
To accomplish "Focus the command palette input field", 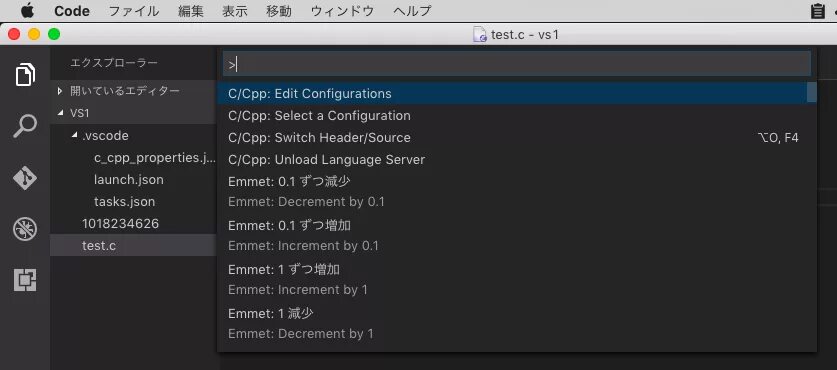I will click(516, 65).
